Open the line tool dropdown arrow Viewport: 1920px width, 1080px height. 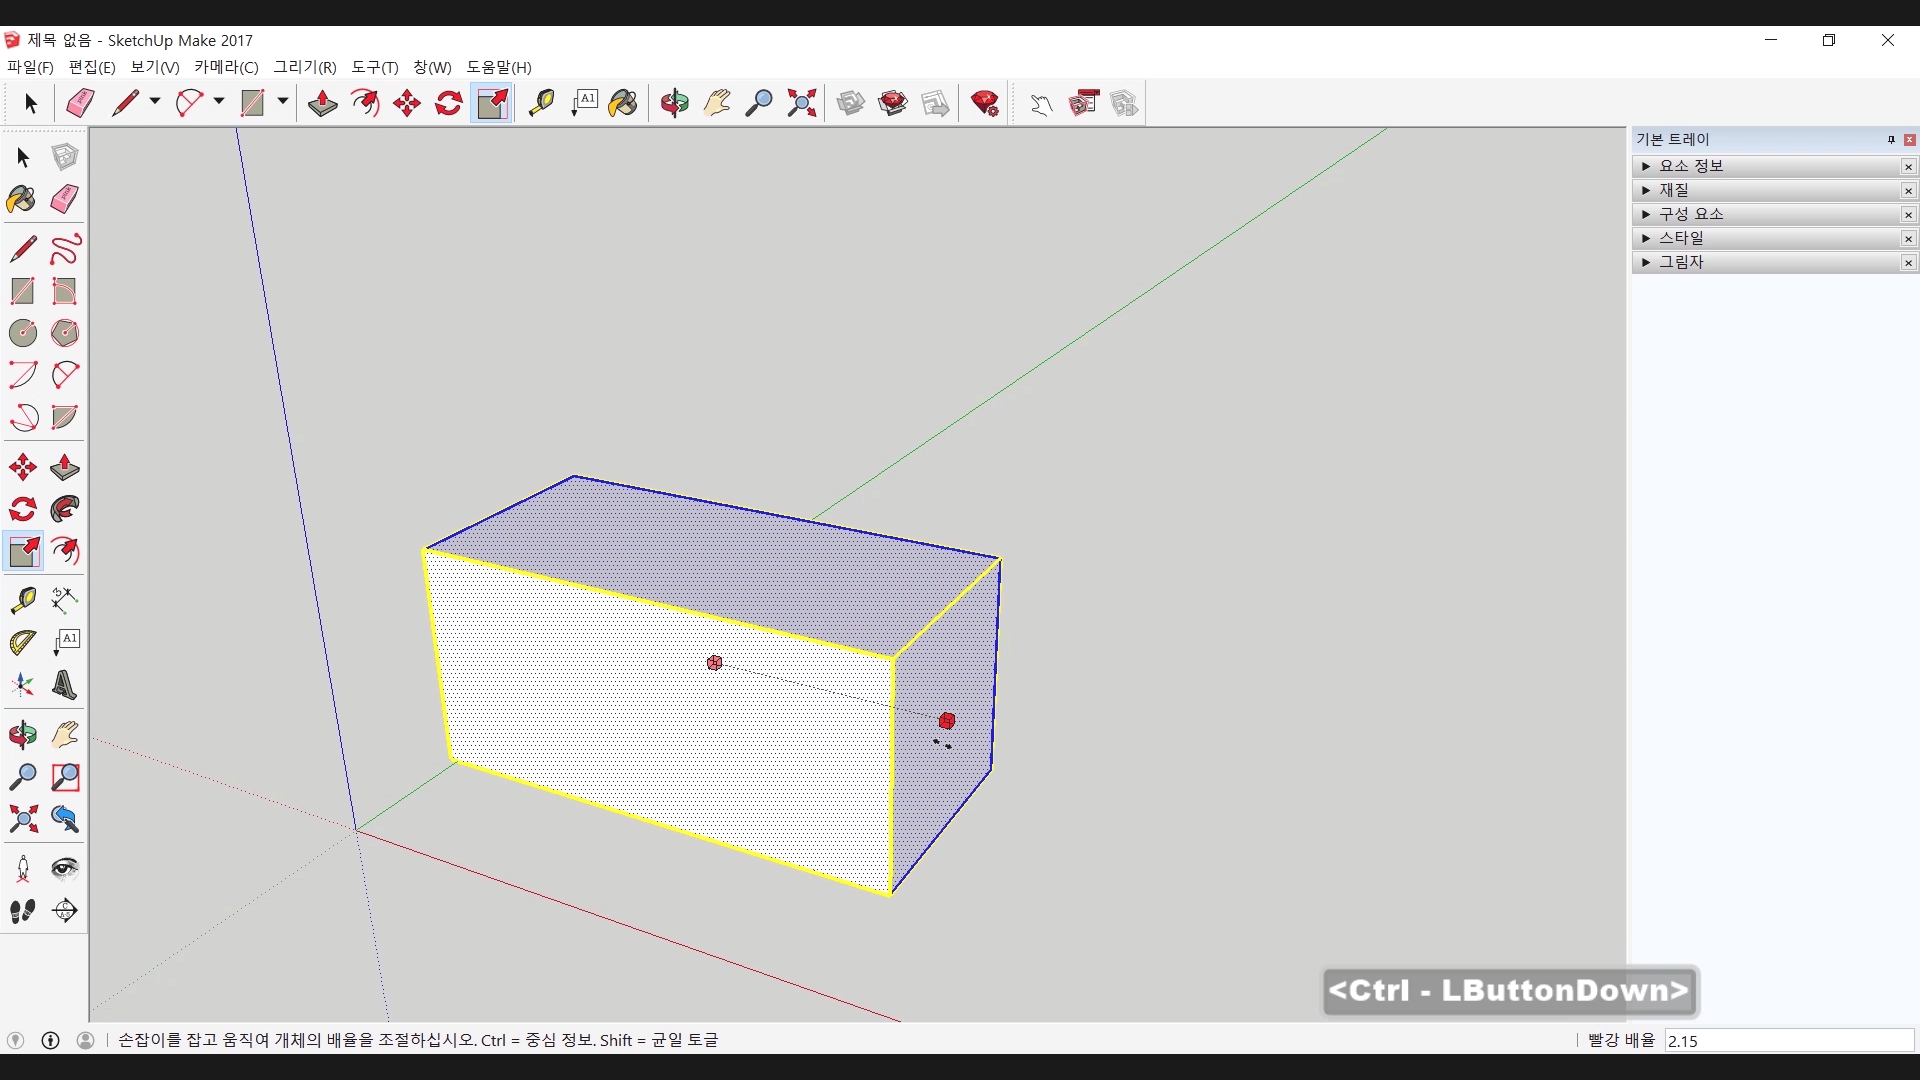(155, 102)
